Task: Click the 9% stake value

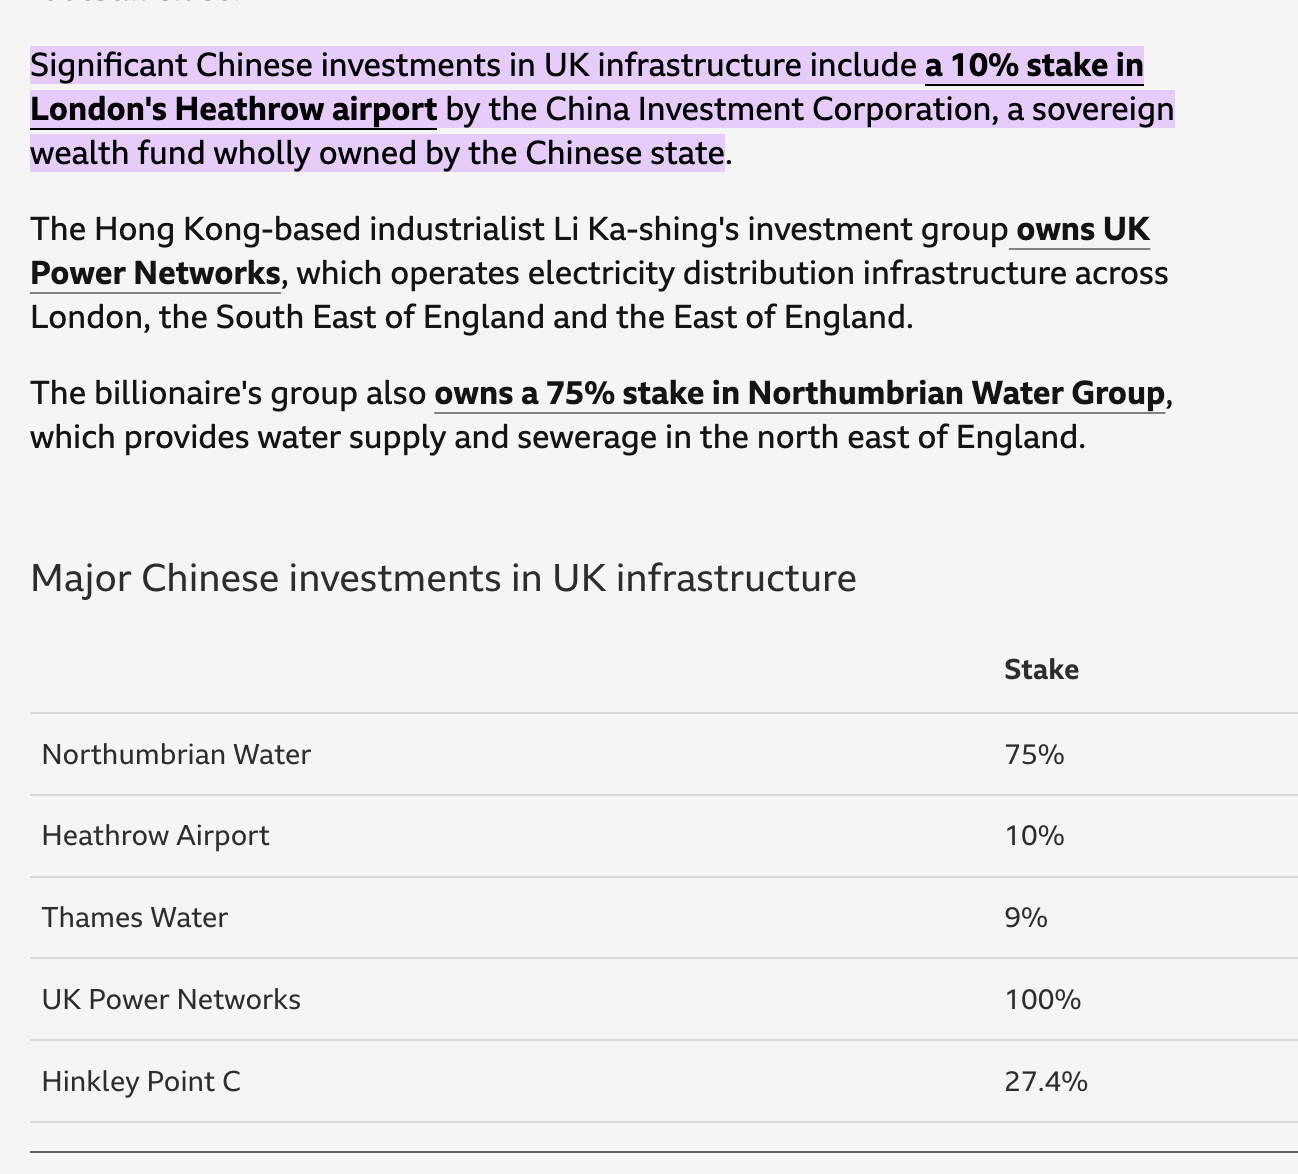Action: coord(1026,918)
